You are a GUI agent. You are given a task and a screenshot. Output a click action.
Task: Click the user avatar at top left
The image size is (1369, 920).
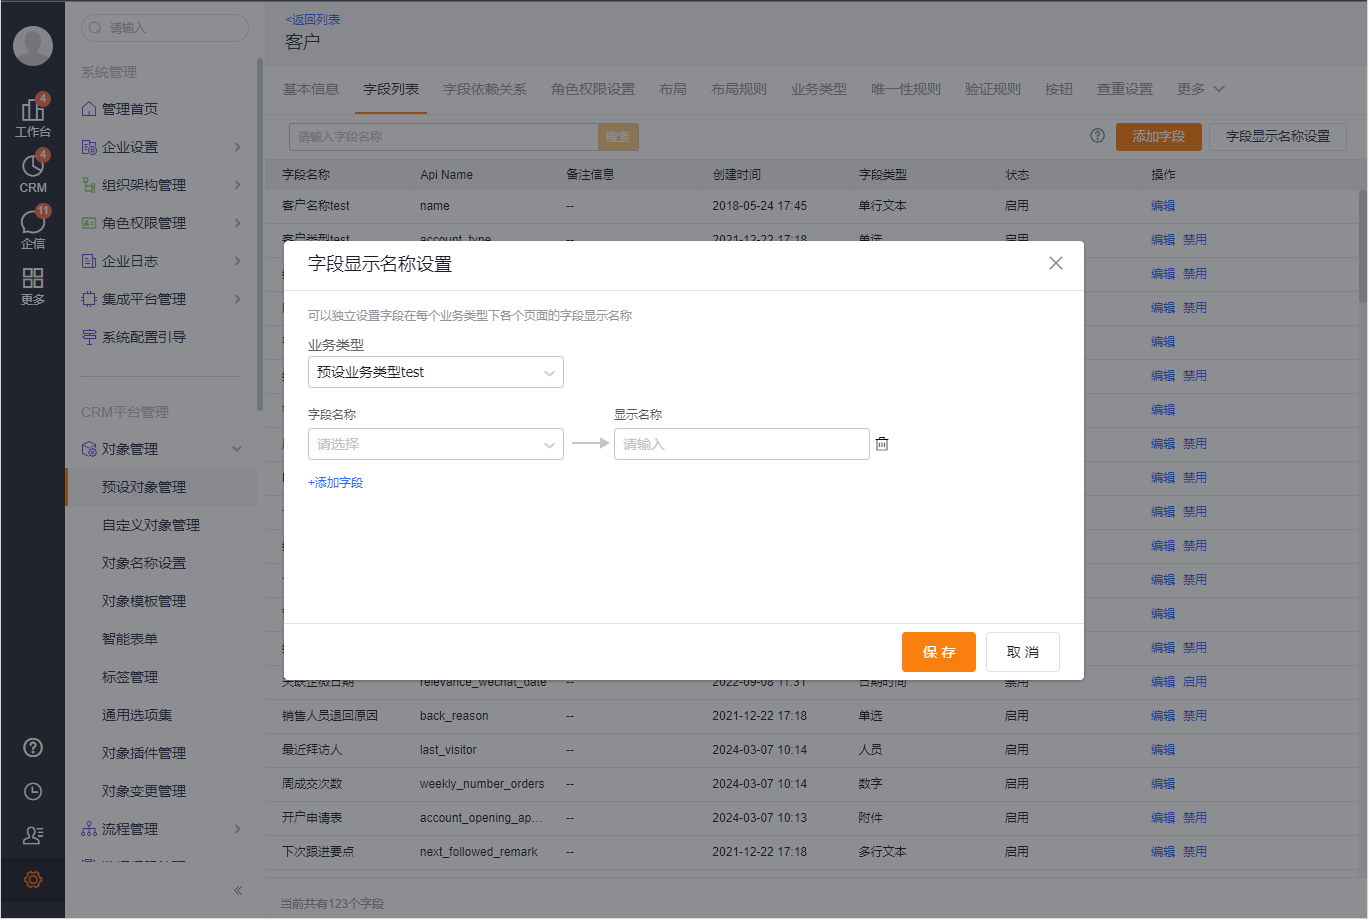[x=33, y=45]
